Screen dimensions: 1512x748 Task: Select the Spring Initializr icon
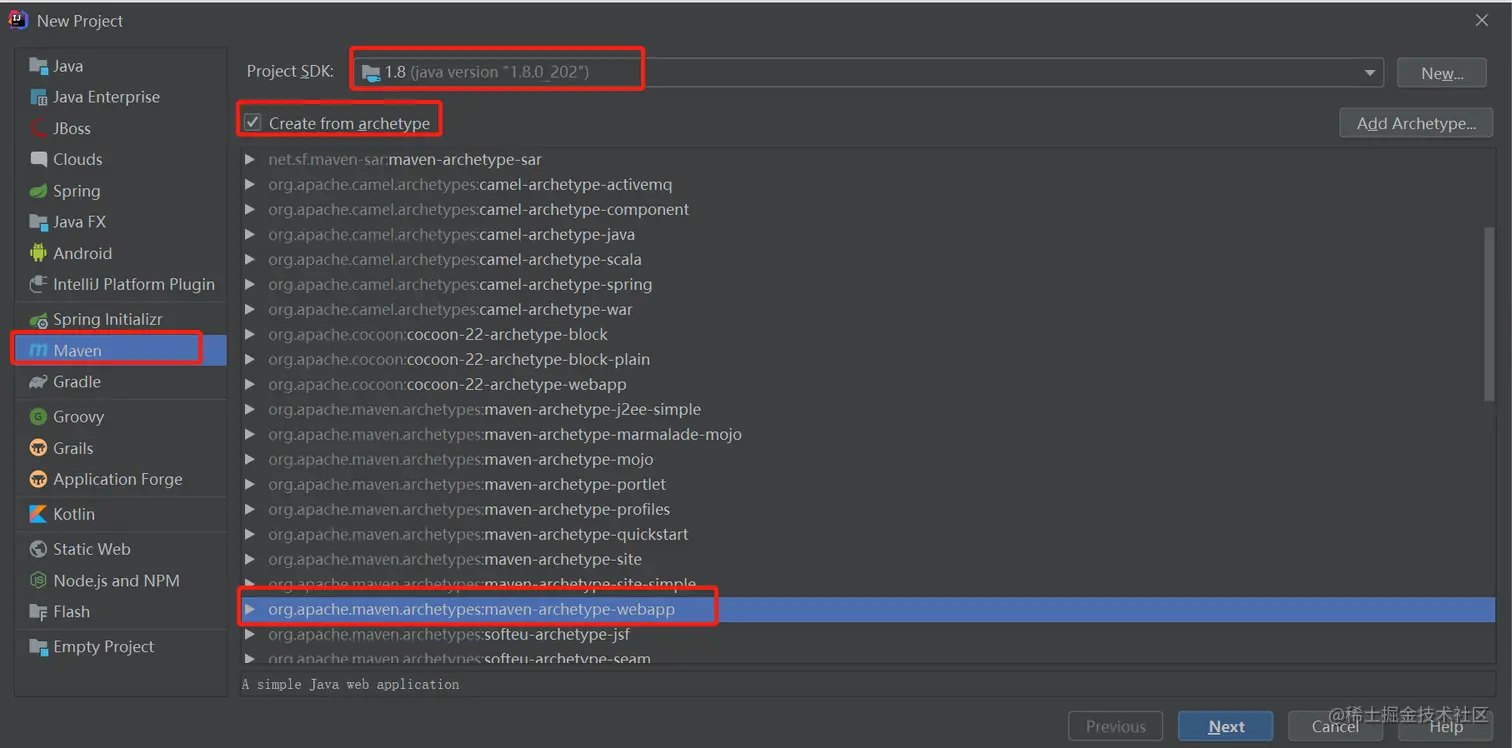click(39, 319)
